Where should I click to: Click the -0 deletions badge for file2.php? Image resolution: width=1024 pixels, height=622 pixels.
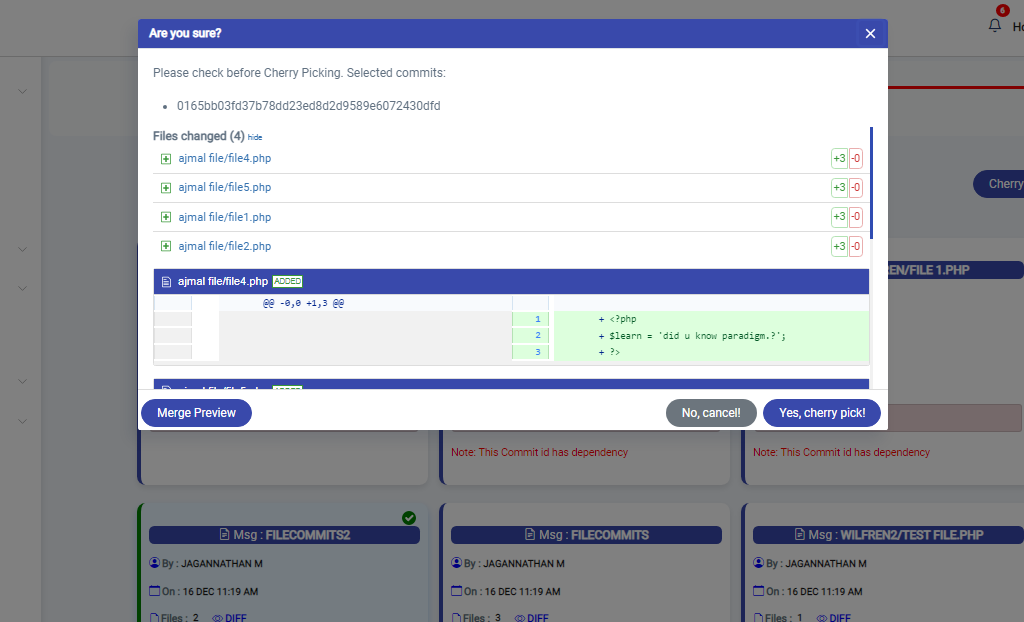point(856,246)
